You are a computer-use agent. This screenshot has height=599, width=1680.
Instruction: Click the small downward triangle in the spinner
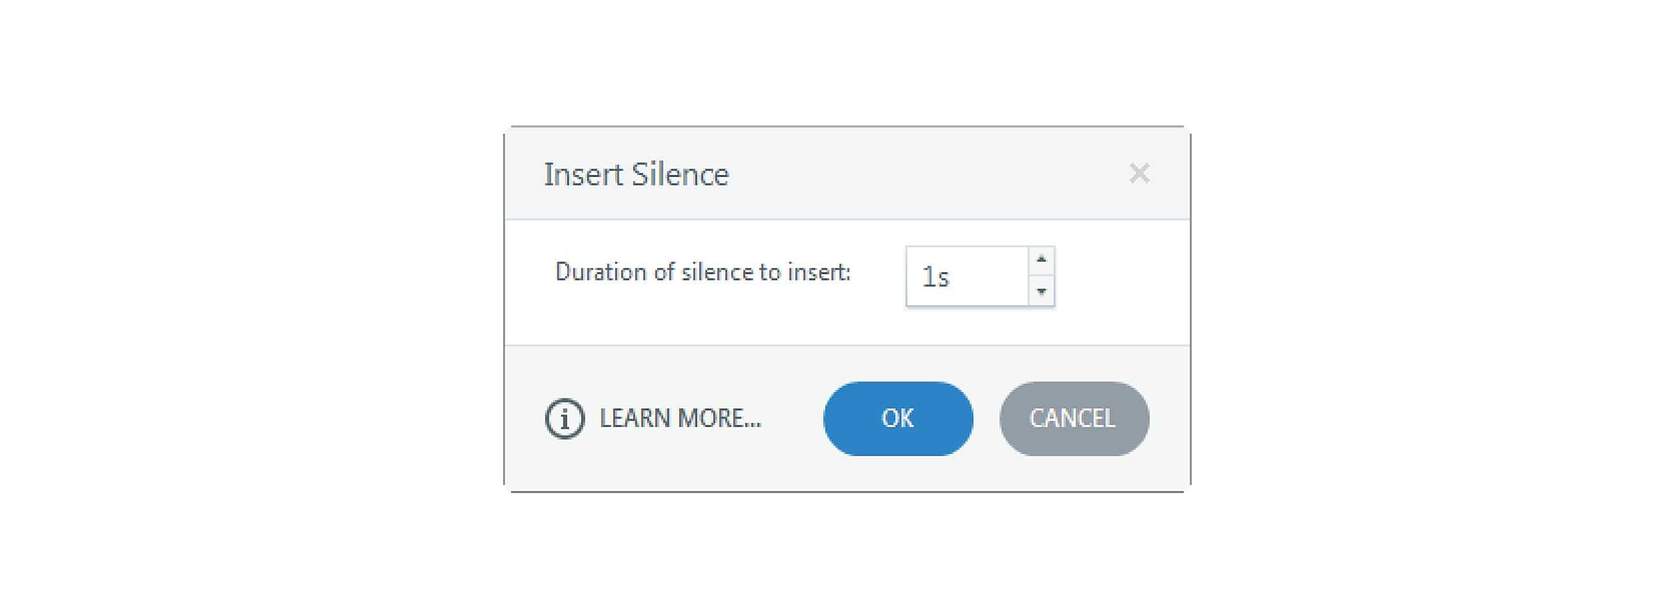click(1041, 292)
